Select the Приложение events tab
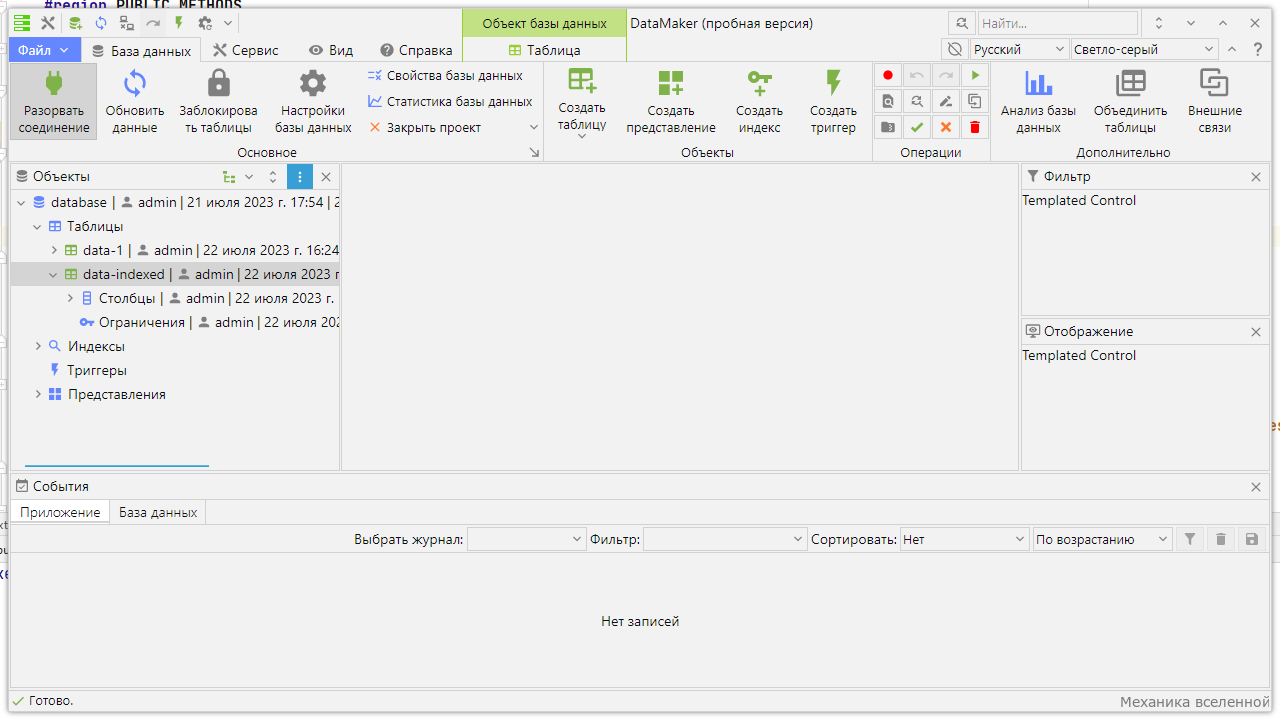Viewport: 1280px width, 720px height. [60, 512]
